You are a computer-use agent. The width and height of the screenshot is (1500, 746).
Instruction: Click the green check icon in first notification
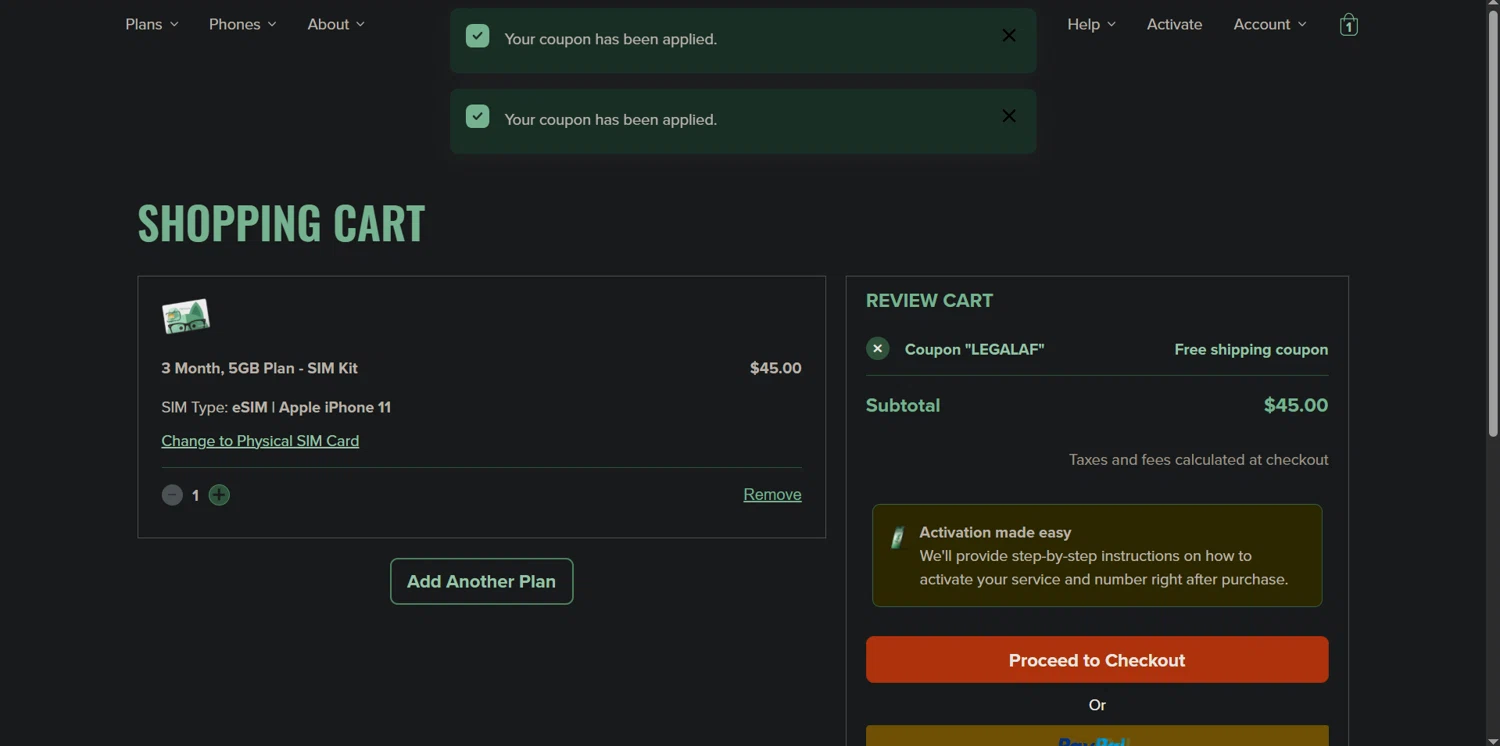tap(478, 37)
